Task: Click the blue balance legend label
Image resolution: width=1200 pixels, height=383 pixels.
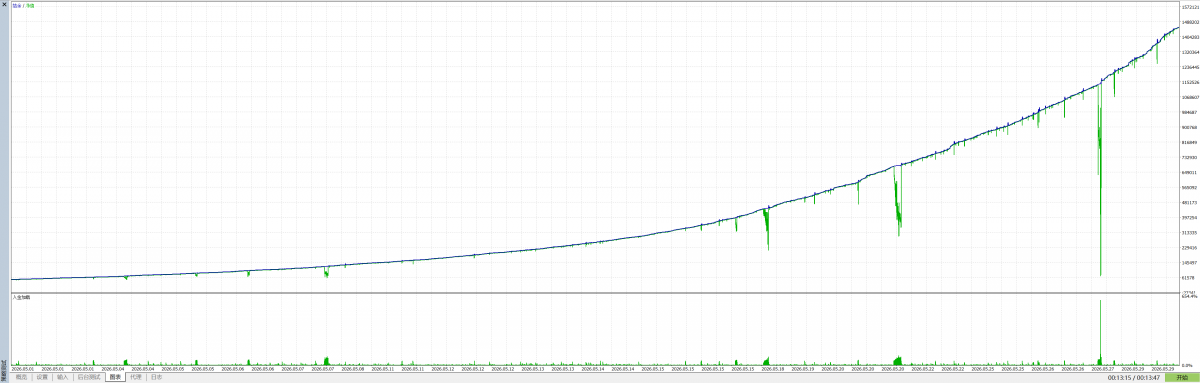Action: (x=16, y=6)
